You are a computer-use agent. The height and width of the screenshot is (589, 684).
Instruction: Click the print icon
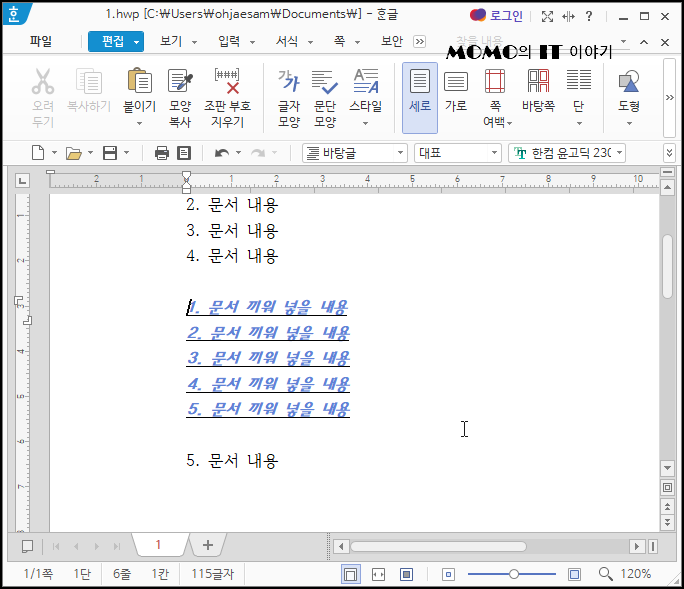click(161, 153)
